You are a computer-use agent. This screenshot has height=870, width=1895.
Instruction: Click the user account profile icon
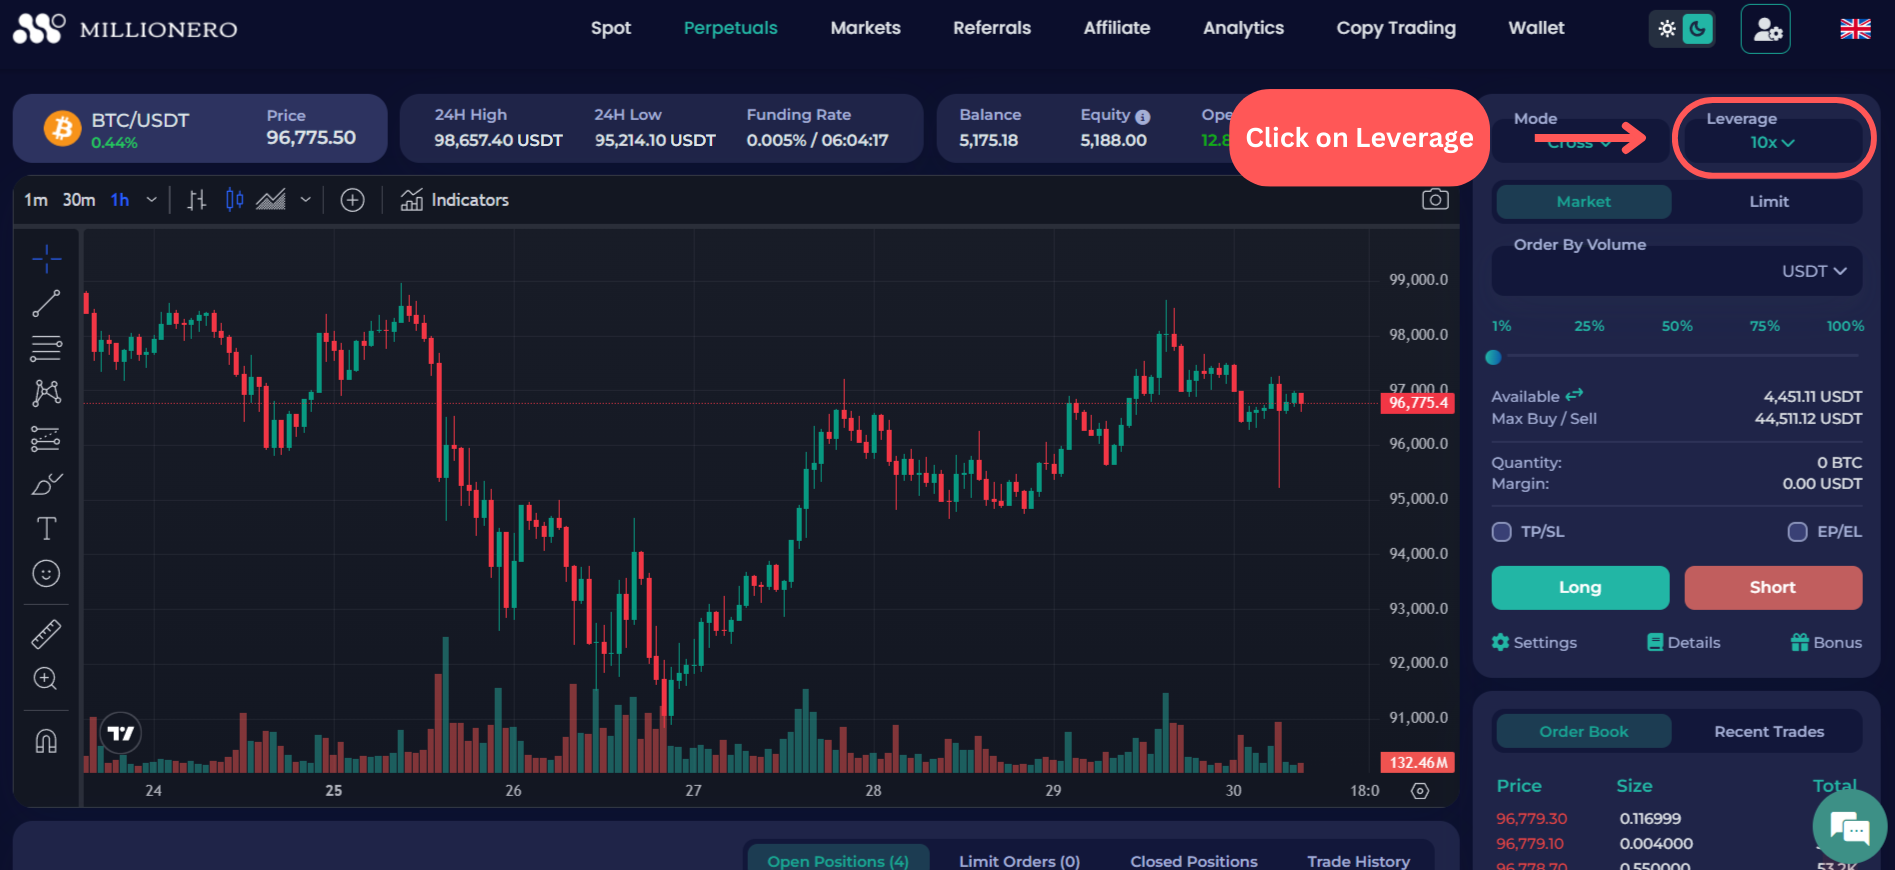pos(1765,29)
